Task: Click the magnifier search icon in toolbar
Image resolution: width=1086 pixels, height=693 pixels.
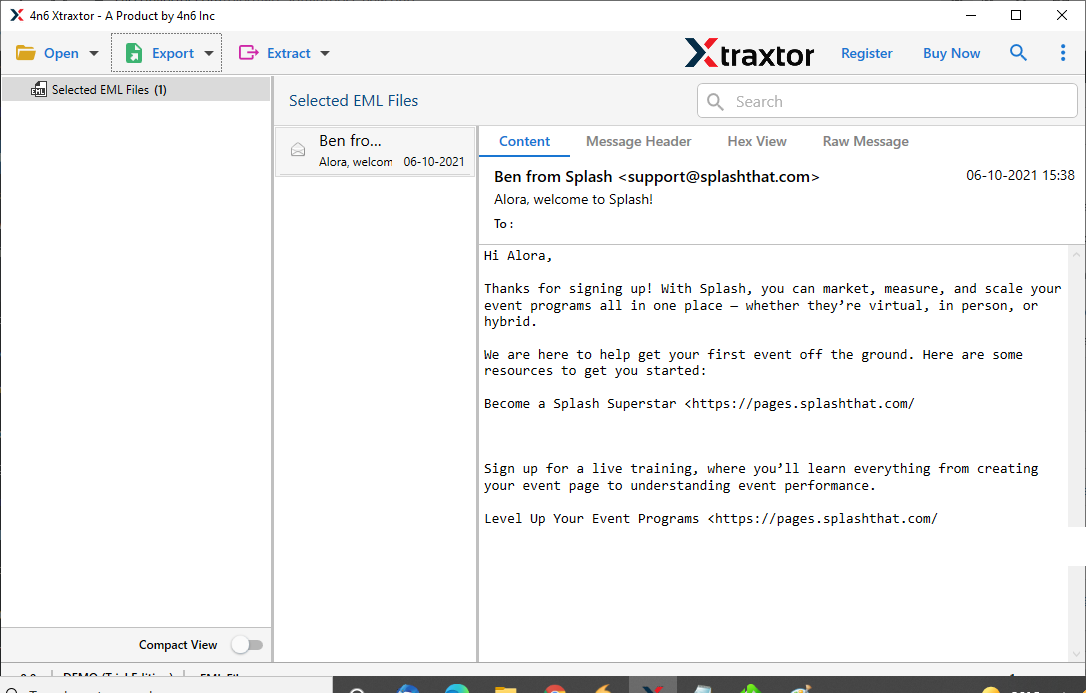Action: [x=1017, y=53]
